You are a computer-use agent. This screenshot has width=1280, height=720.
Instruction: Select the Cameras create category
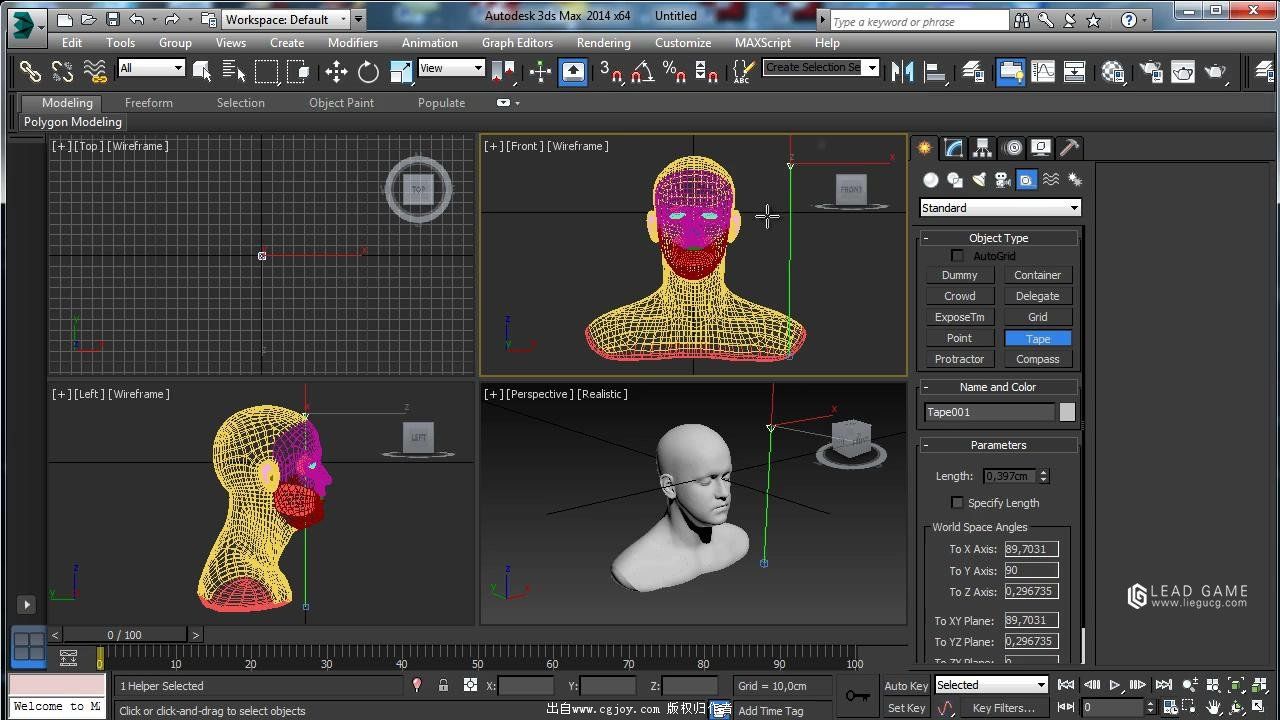(x=1002, y=180)
